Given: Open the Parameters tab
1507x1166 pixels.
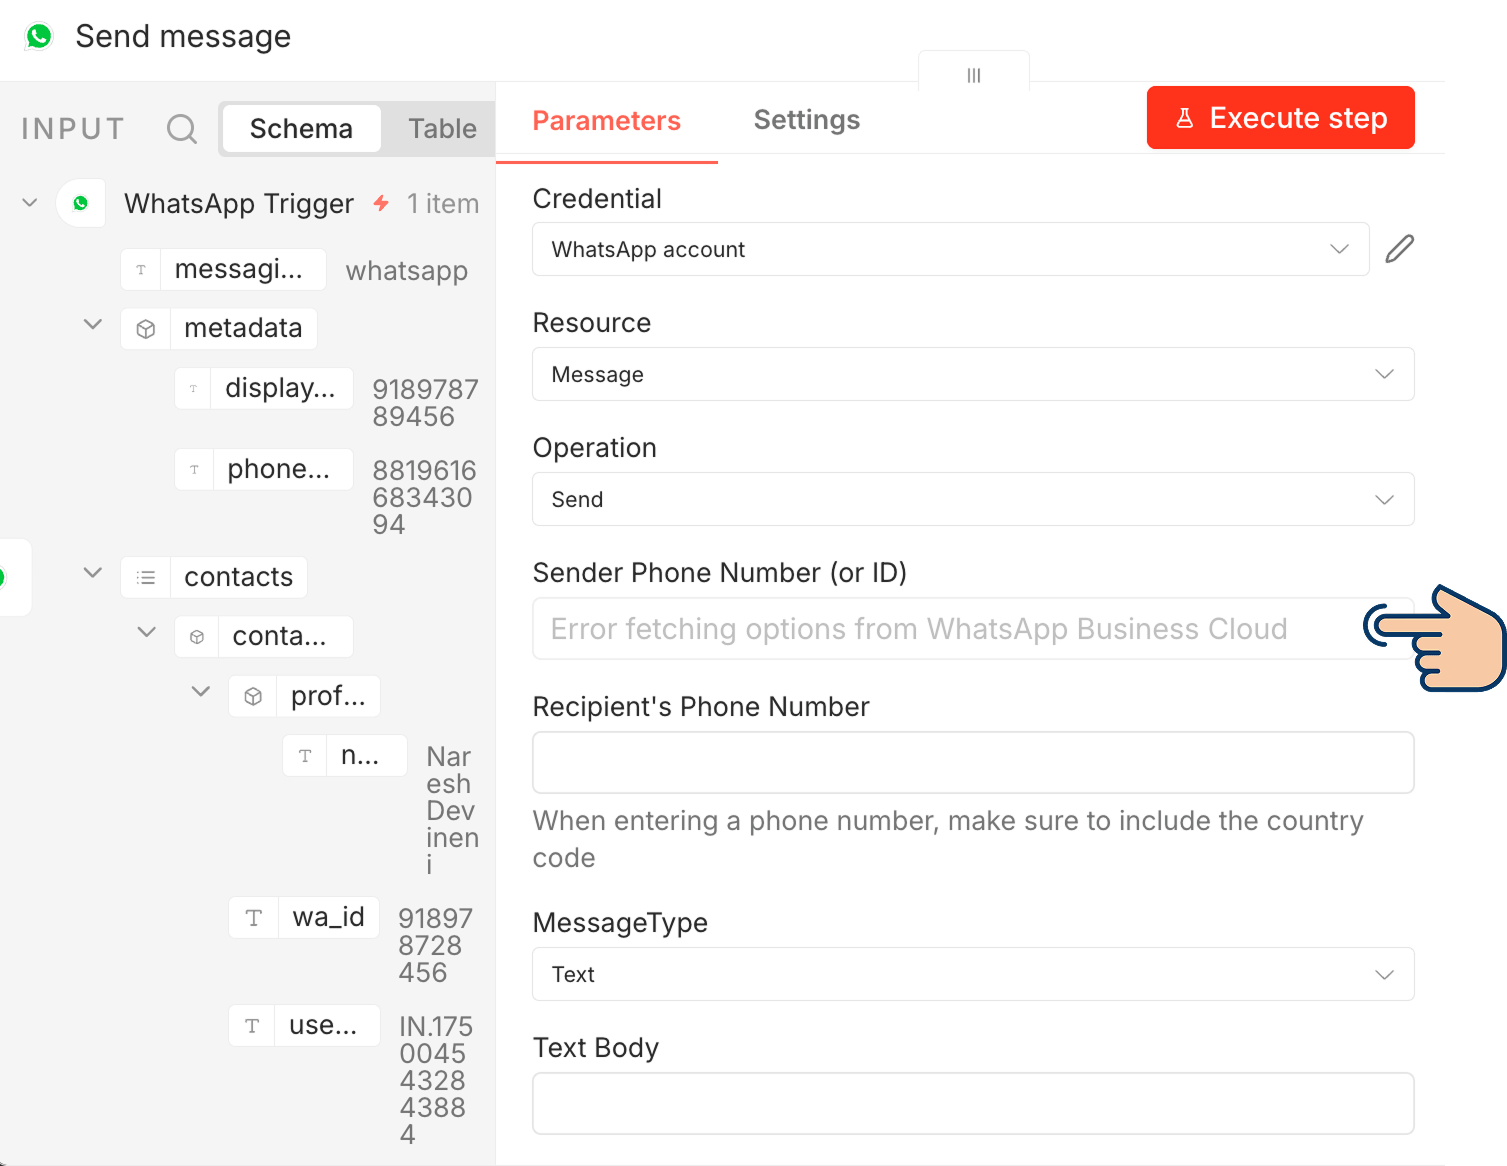Looking at the screenshot, I should point(606,121).
